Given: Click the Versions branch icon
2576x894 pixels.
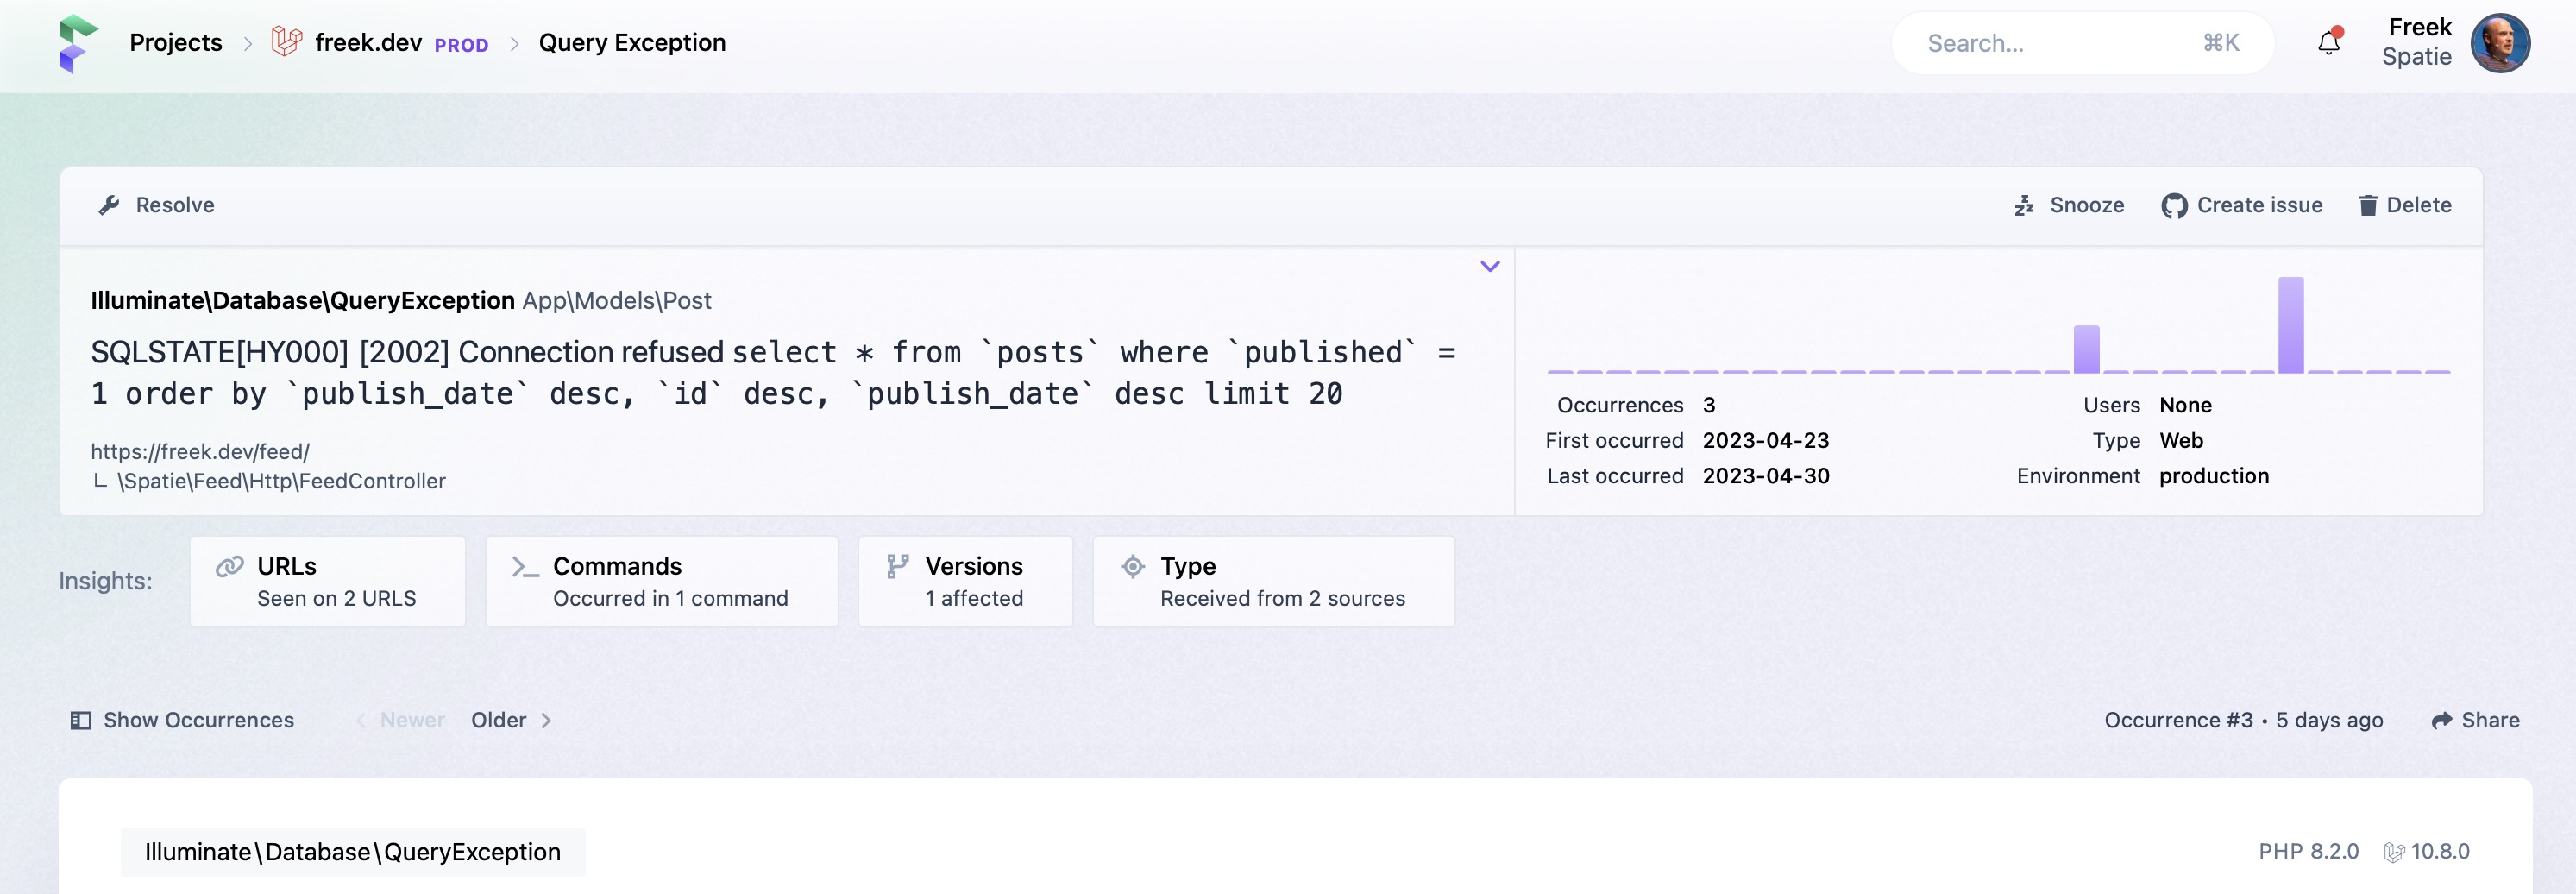Looking at the screenshot, I should [897, 566].
